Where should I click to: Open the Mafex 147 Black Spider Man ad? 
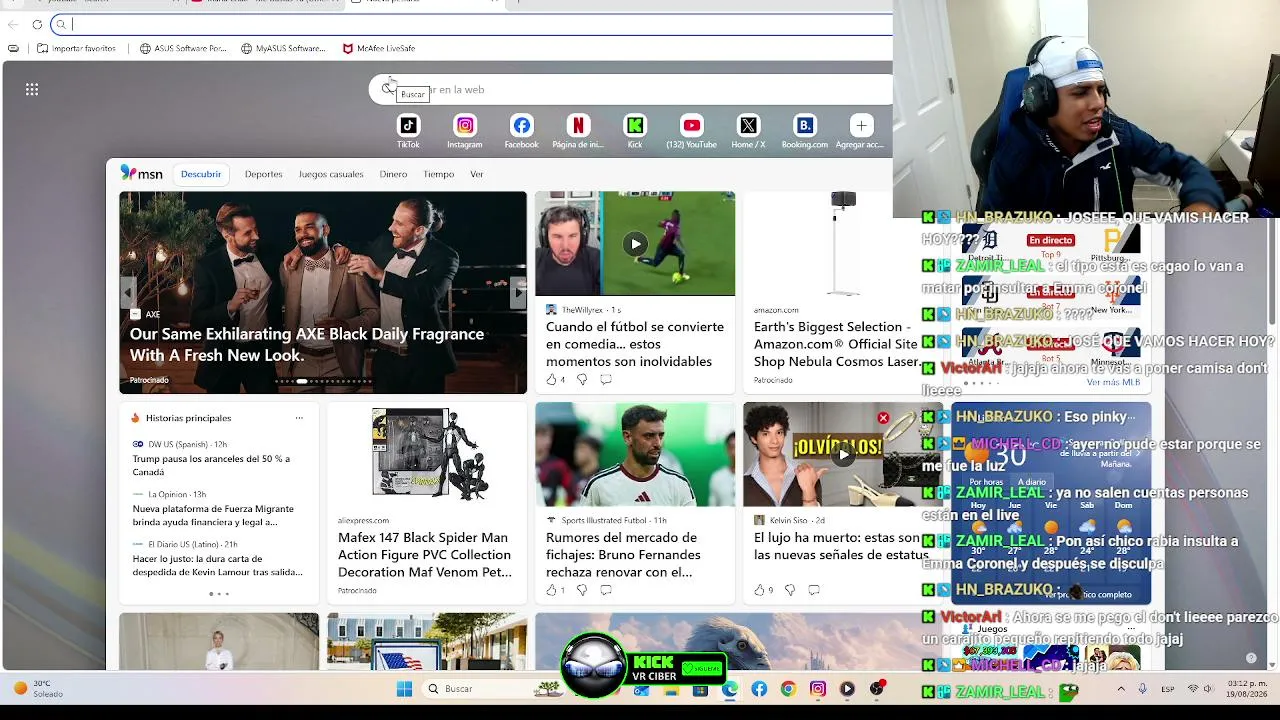pyautogui.click(x=425, y=555)
